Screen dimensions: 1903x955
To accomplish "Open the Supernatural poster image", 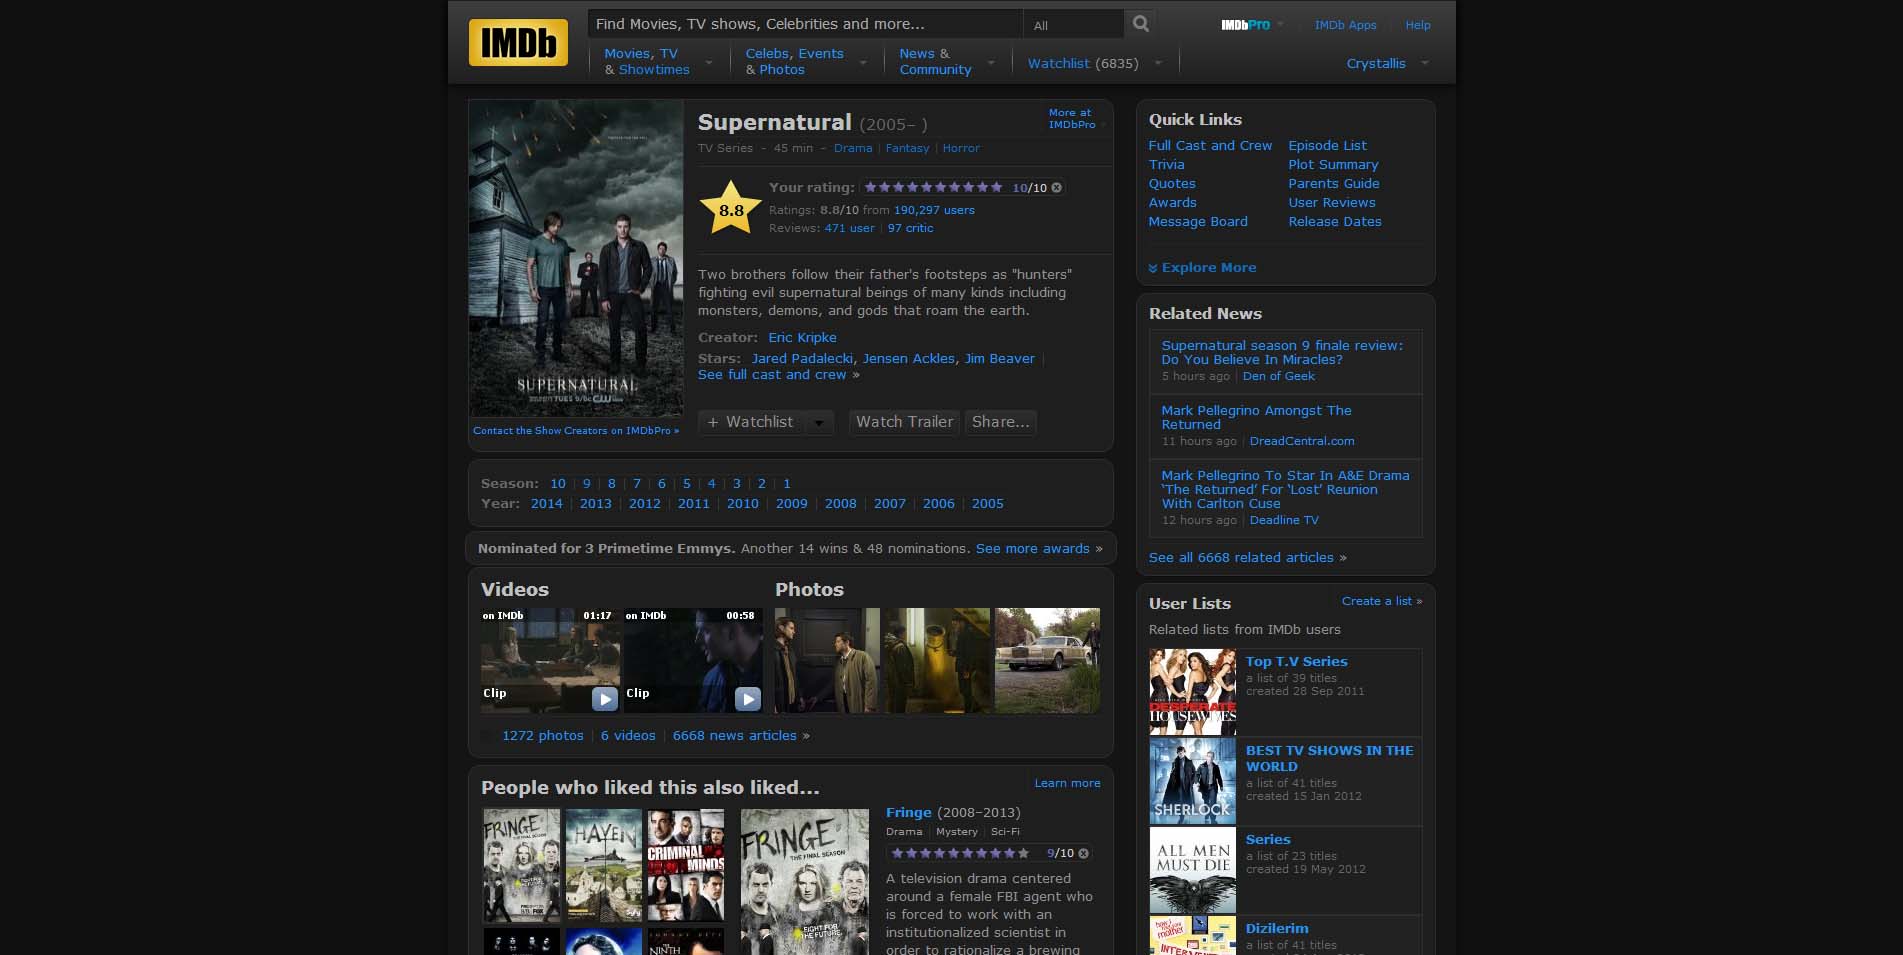I will pos(576,258).
